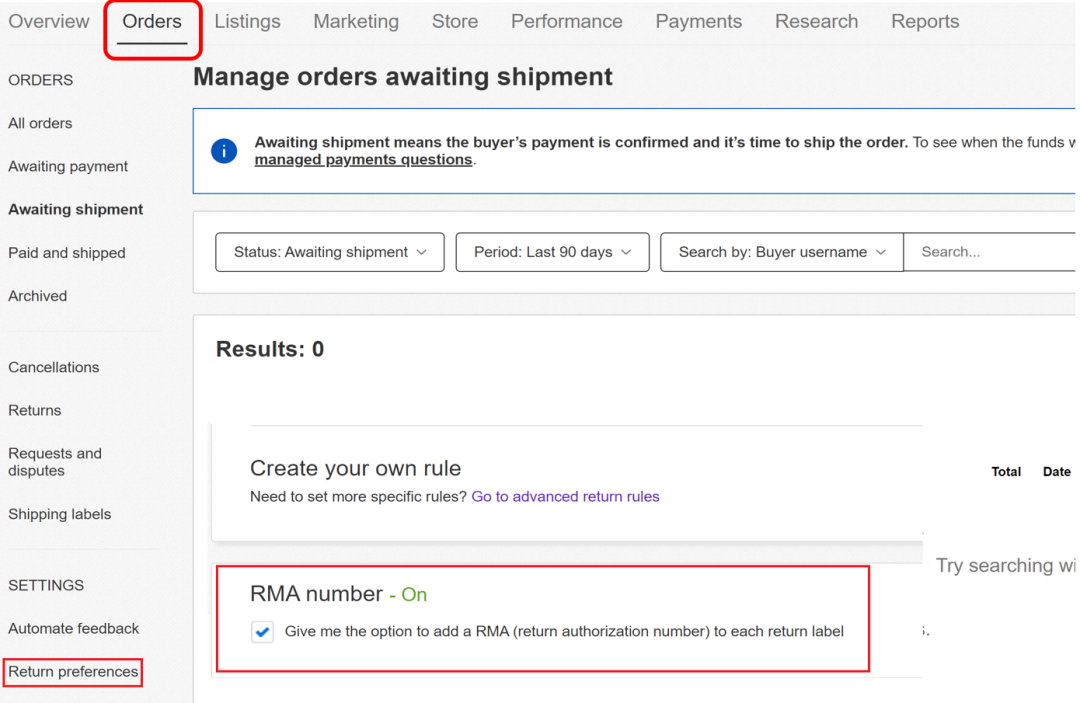Open the Cancellations page
Image resolution: width=1080 pixels, height=703 pixels.
(x=54, y=368)
